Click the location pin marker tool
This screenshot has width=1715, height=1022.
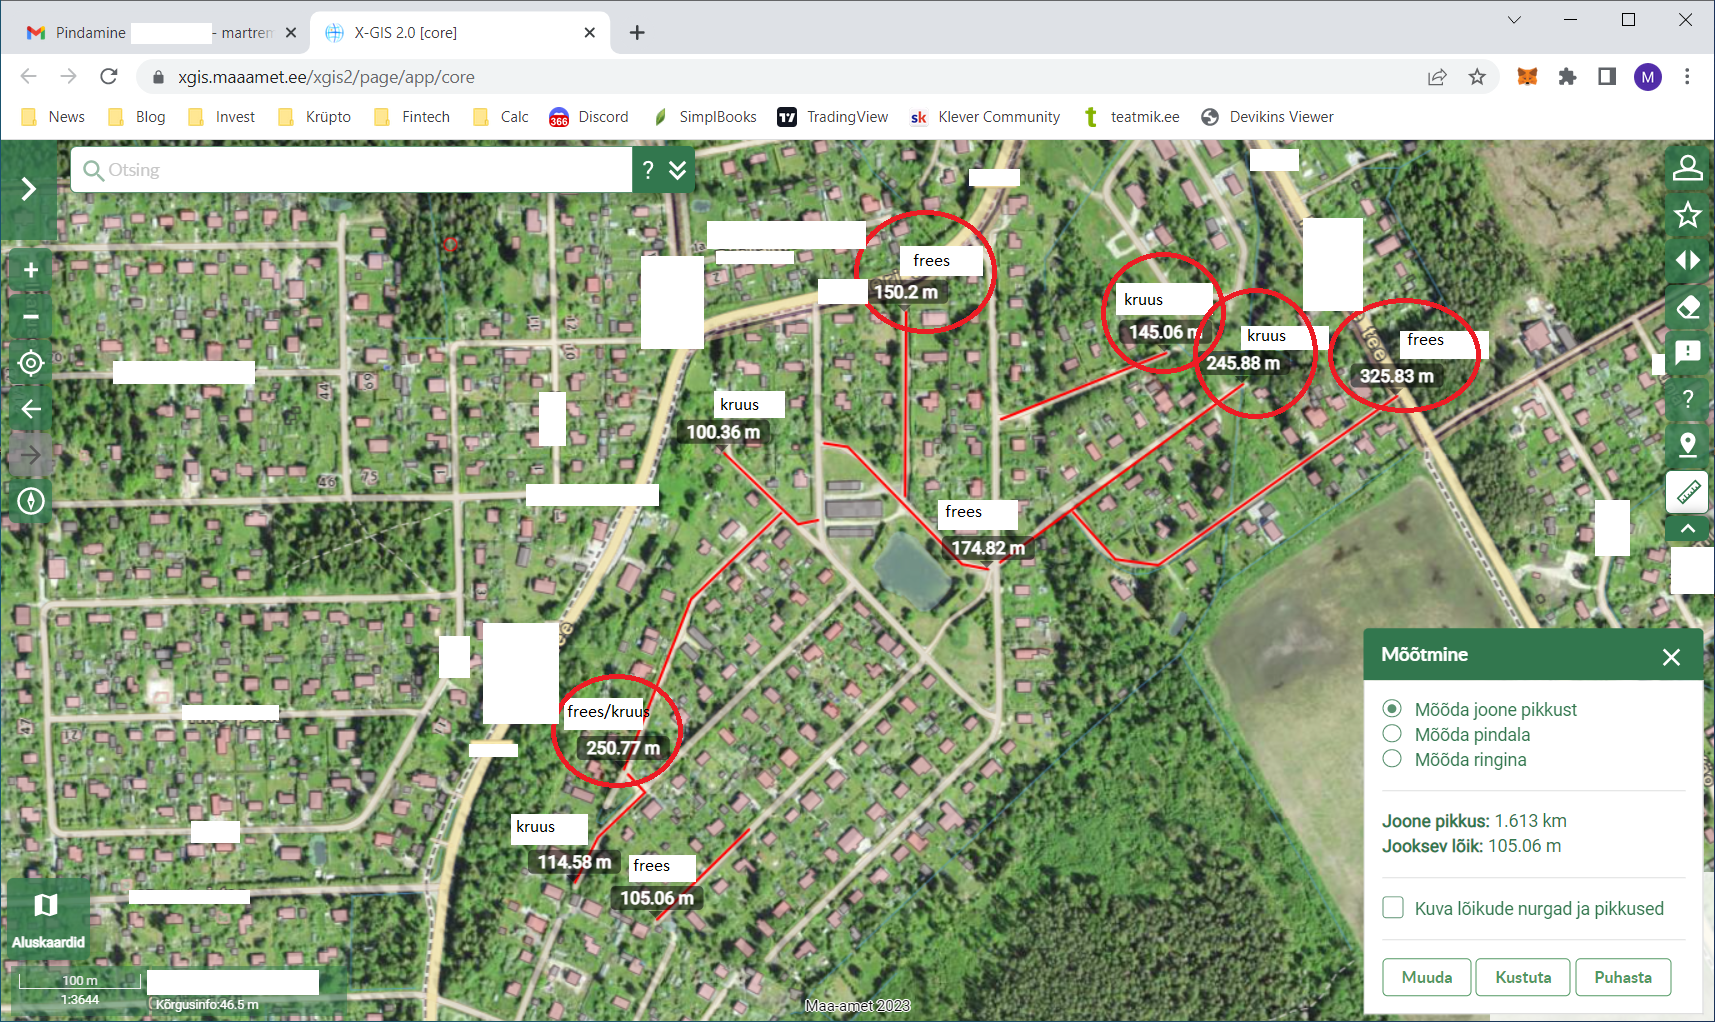(1688, 444)
